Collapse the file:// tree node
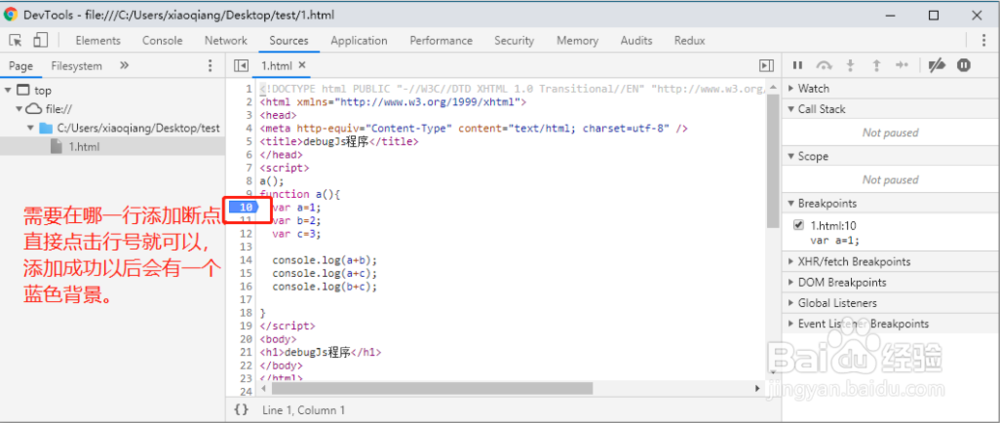This screenshot has width=1000, height=423. click(x=19, y=109)
